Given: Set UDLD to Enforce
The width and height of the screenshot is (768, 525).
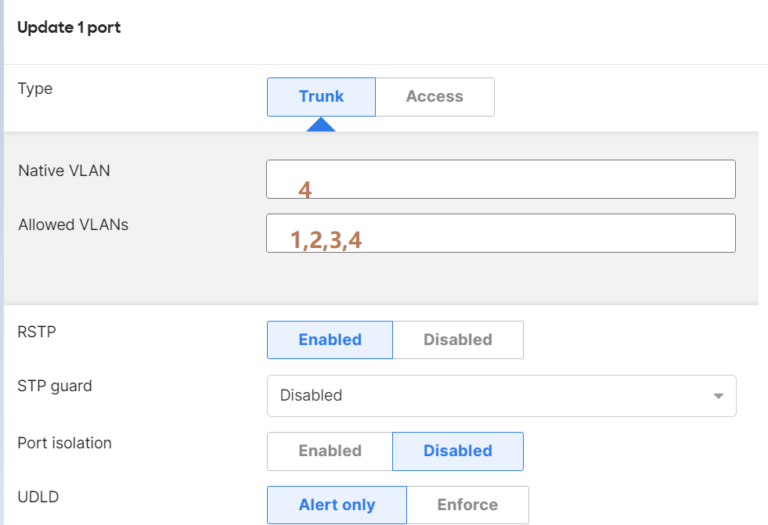Looking at the screenshot, I should point(468,505).
